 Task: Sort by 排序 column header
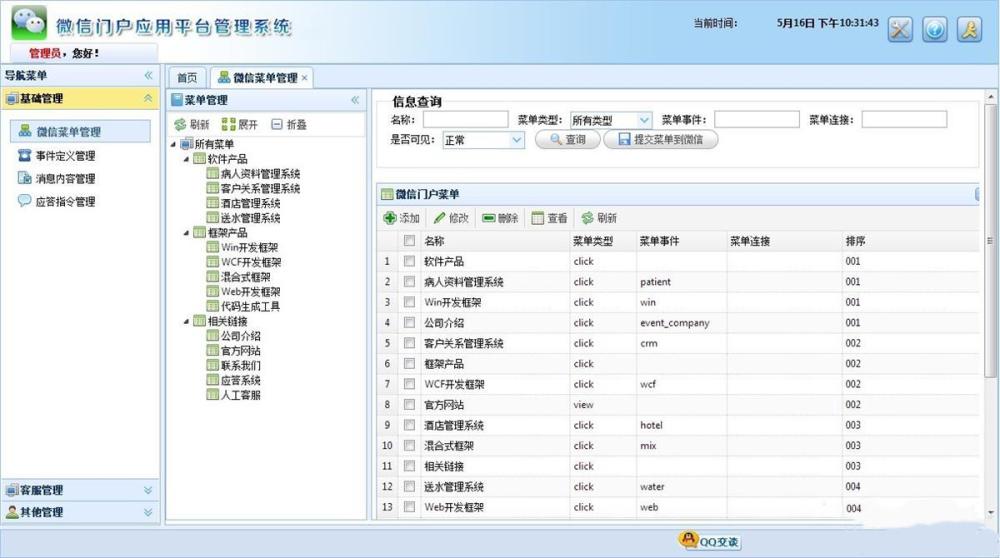point(855,241)
